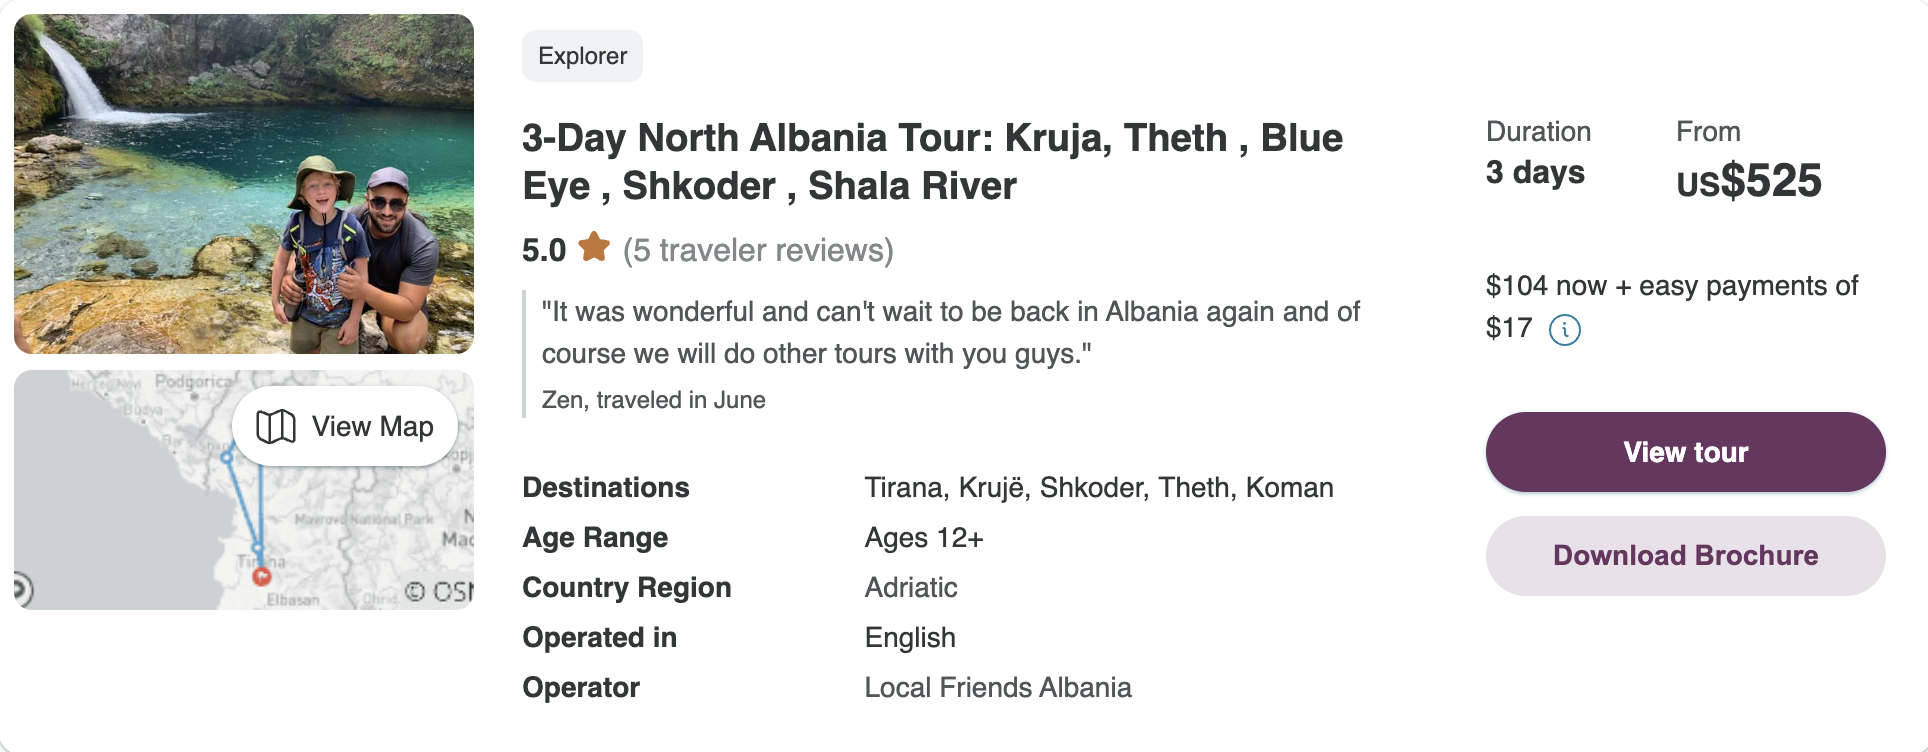The height and width of the screenshot is (752, 1928).
Task: Open the 3-Day North Albania Tour title
Action: click(x=932, y=162)
